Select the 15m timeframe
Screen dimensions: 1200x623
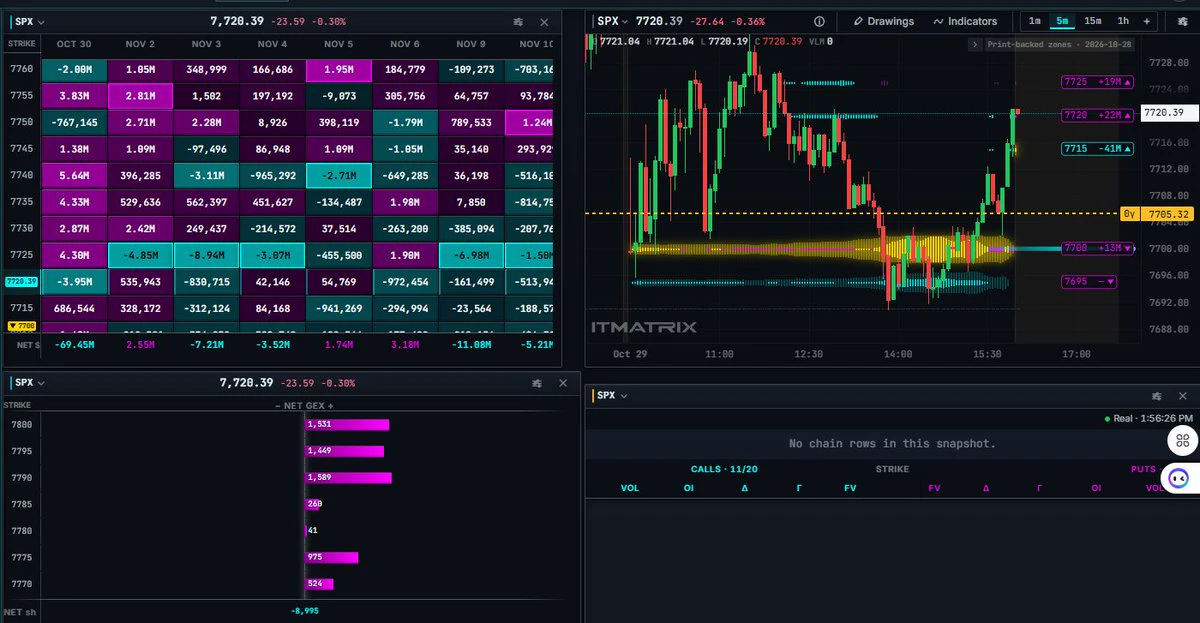[1093, 21]
